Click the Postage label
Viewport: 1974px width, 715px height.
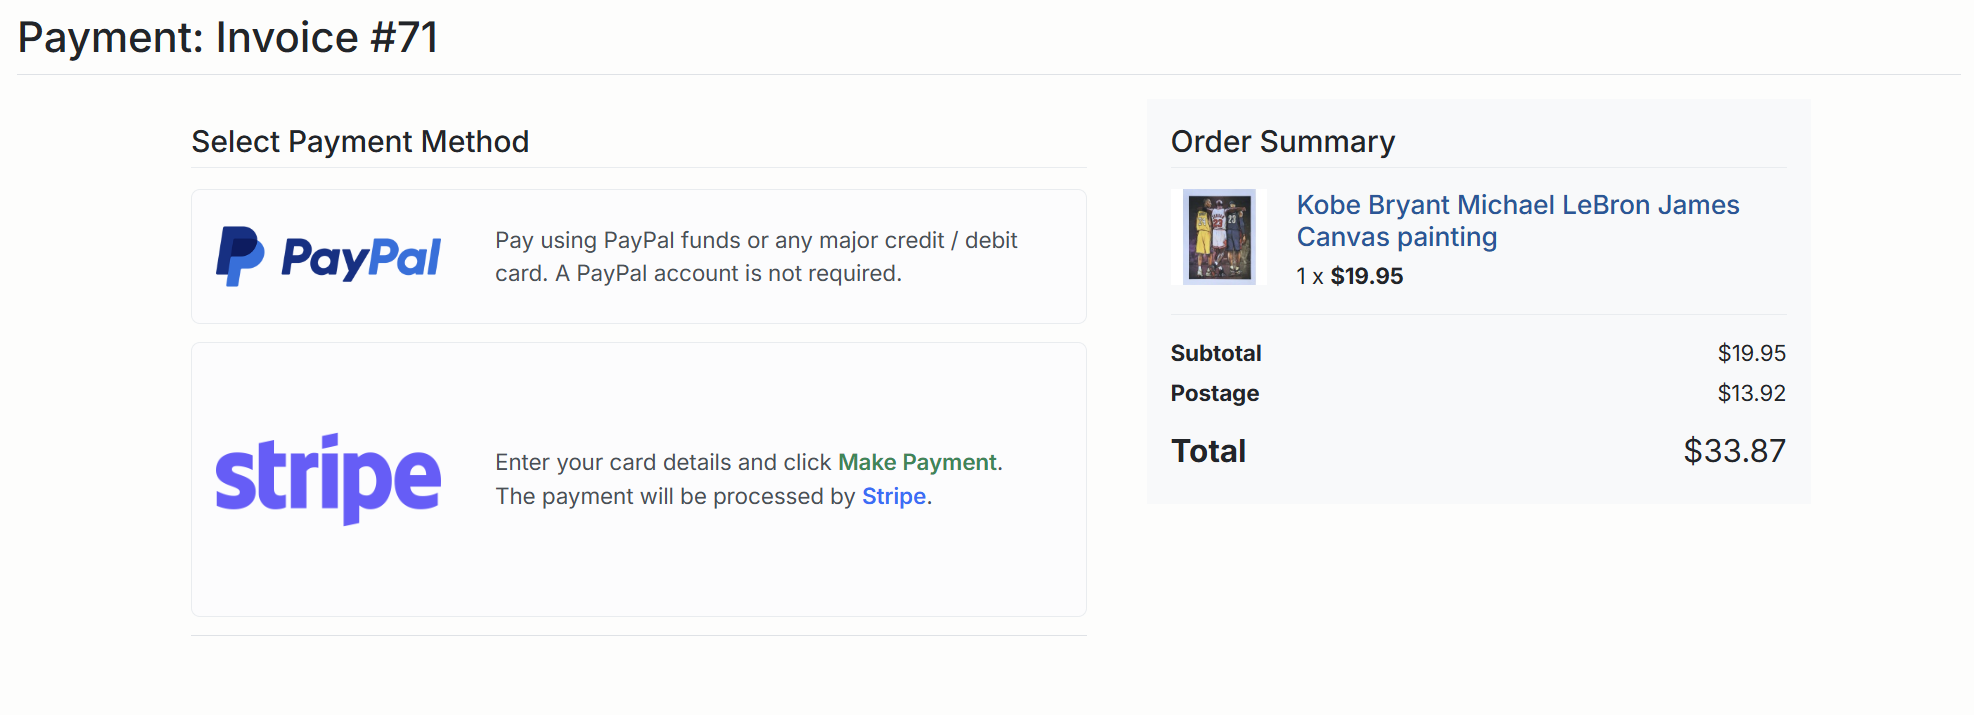point(1215,393)
